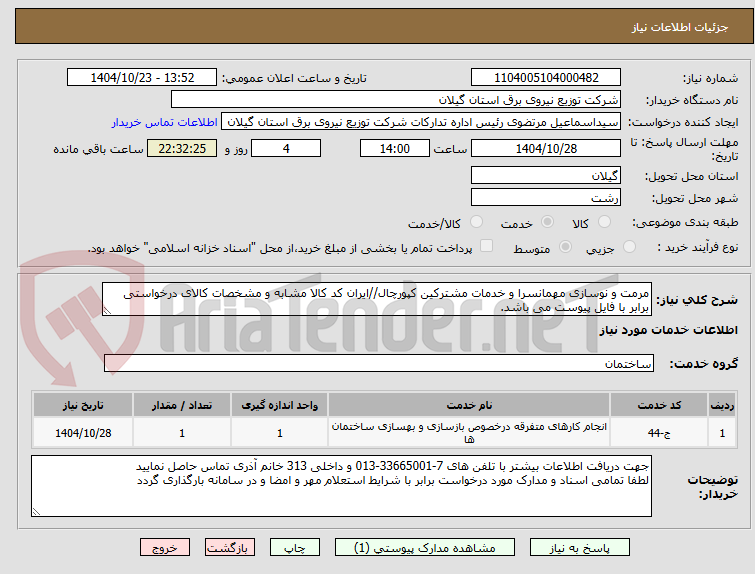The width and height of the screenshot is (755, 574).
Task: Click service name cell انجام کارهای متفرقه
Action: [x=469, y=433]
